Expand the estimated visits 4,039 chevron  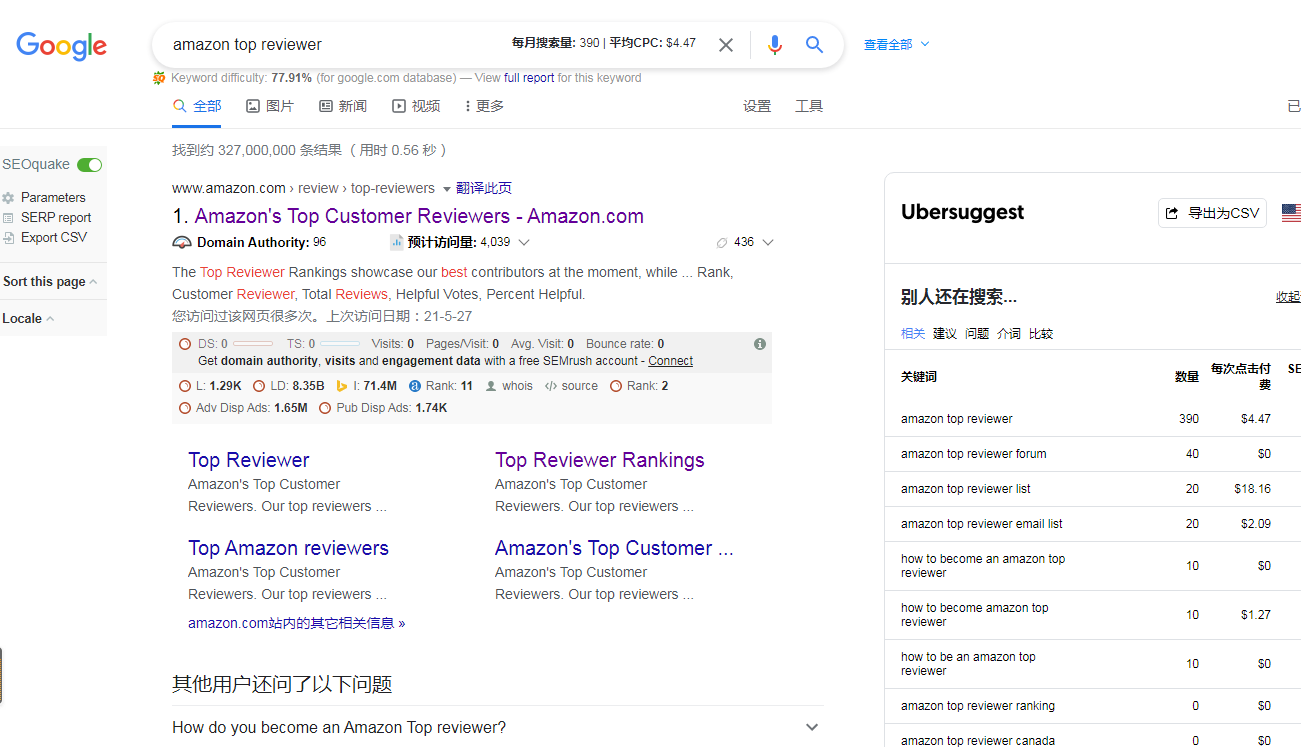click(x=524, y=243)
